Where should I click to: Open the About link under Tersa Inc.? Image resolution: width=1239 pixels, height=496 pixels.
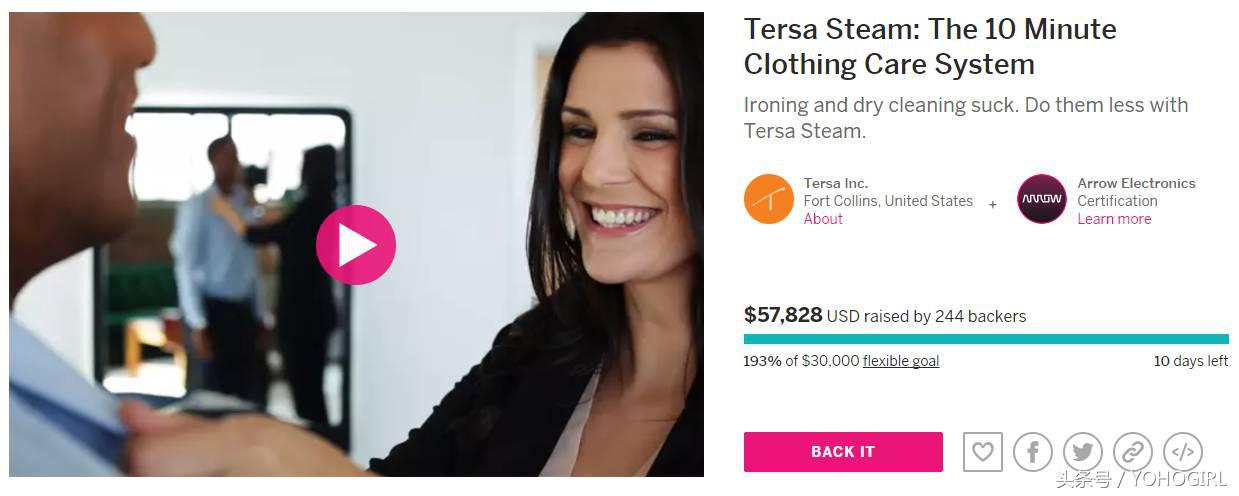coord(823,219)
